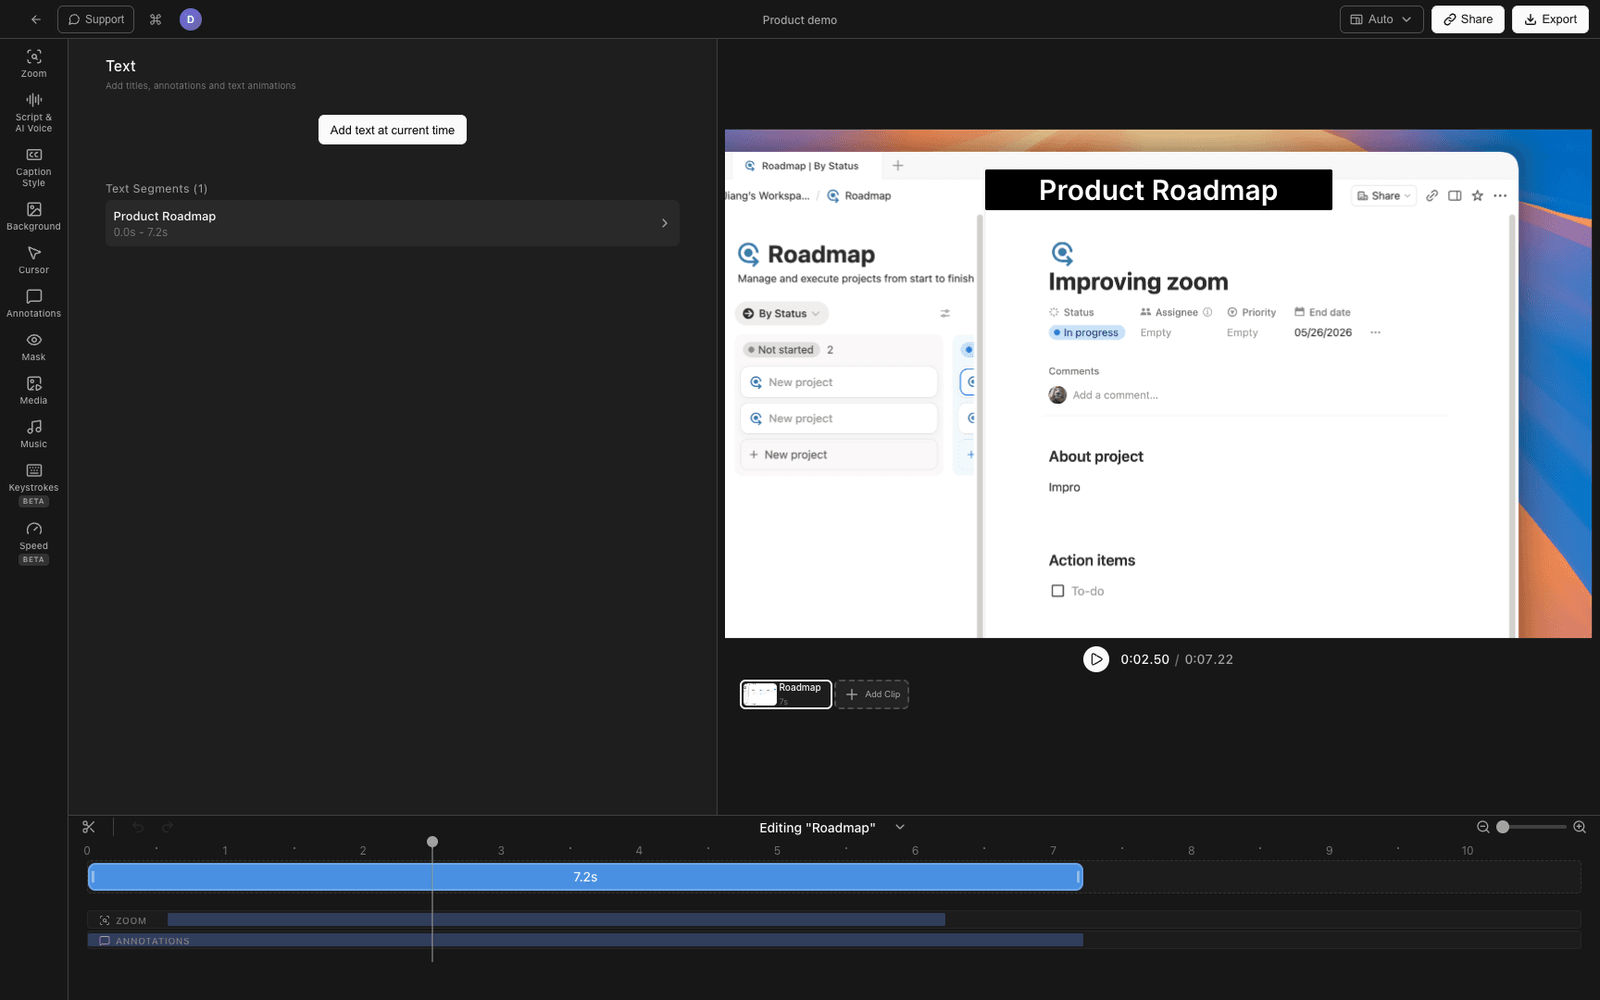The image size is (1600, 1000).
Task: Click the copy link icon in preview
Action: tap(1432, 196)
